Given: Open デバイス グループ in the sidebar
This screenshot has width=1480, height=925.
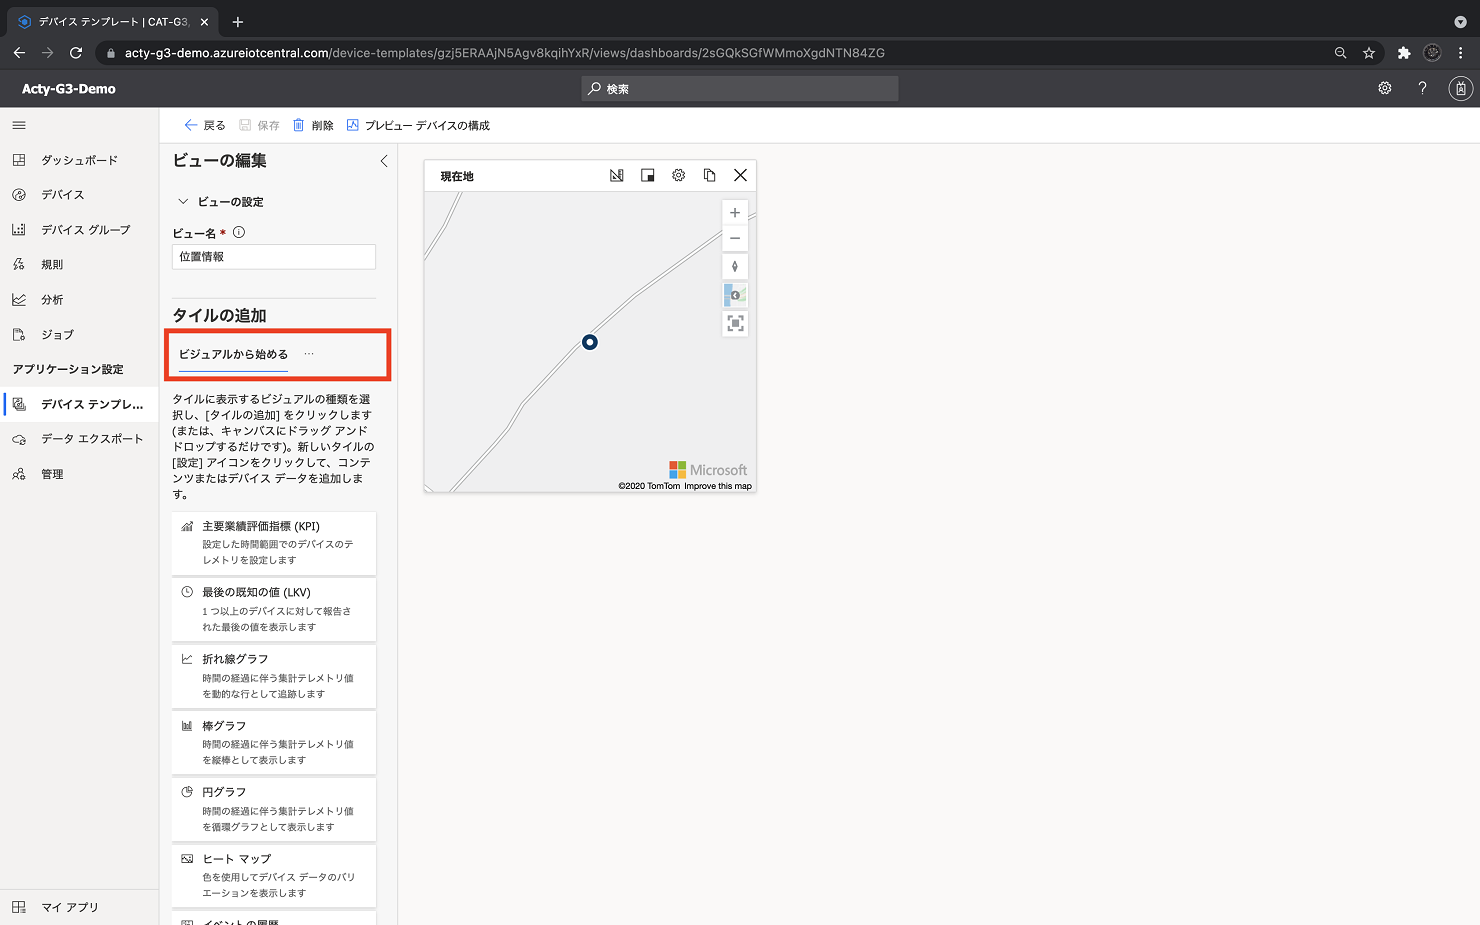Looking at the screenshot, I should click(80, 230).
